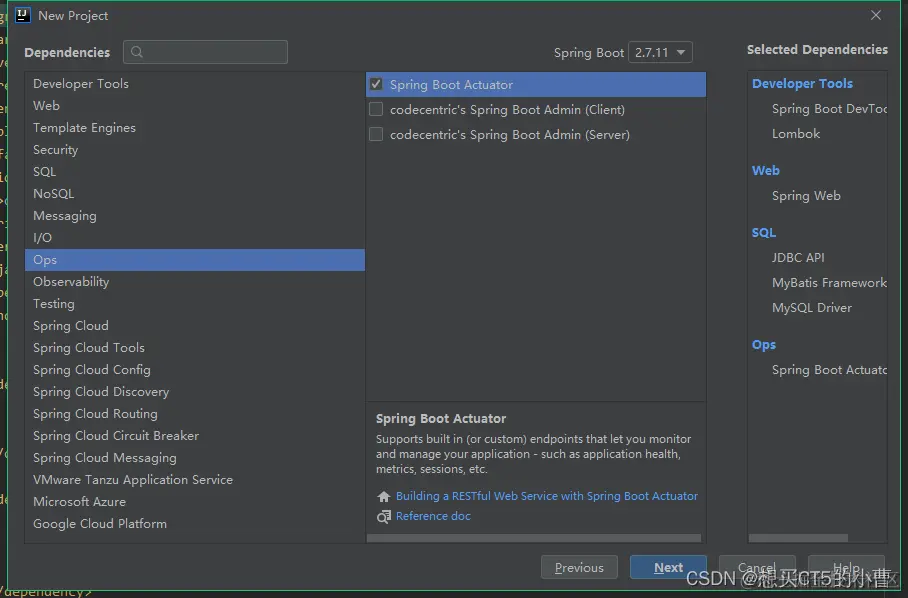Click Ops heading in selected dependencies
This screenshot has width=908, height=598.
tap(764, 344)
